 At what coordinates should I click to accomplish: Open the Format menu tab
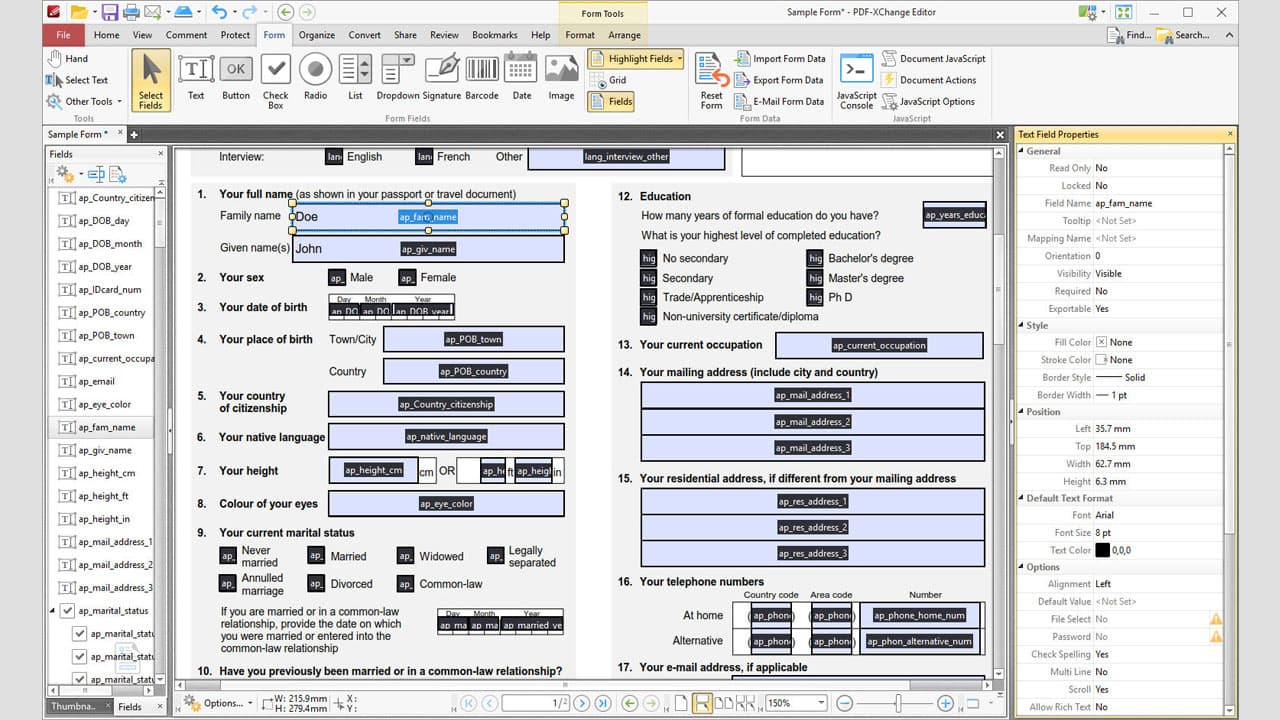(580, 34)
